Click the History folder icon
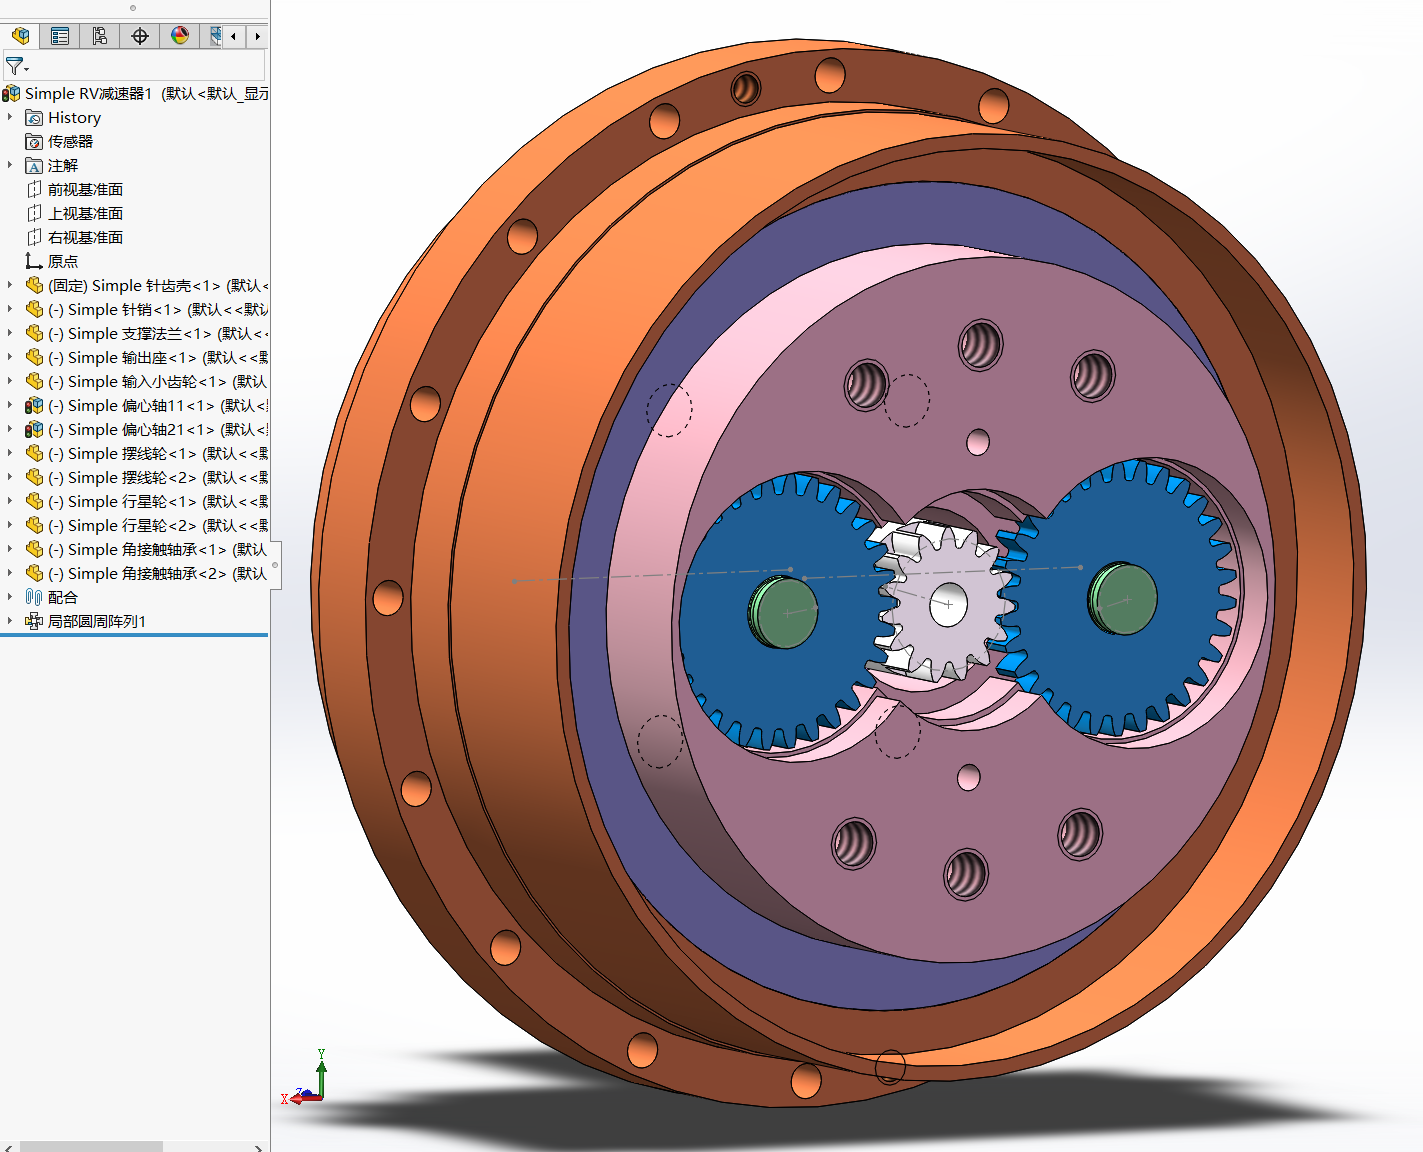1423x1152 pixels. click(34, 117)
